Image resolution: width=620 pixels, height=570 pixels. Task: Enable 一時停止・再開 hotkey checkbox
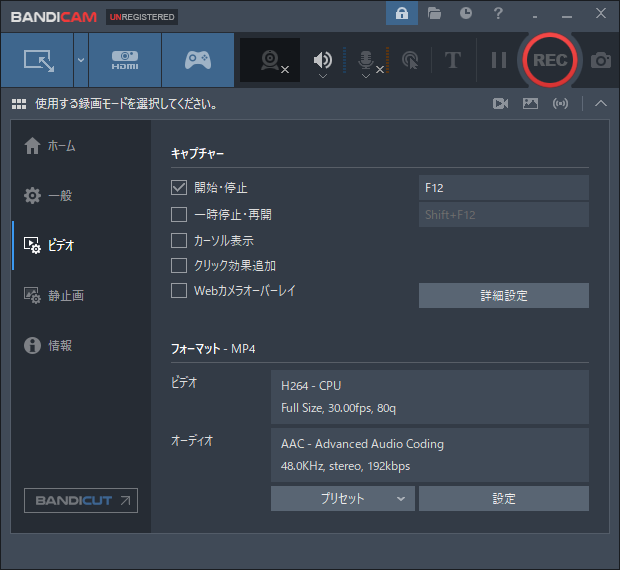click(x=179, y=215)
